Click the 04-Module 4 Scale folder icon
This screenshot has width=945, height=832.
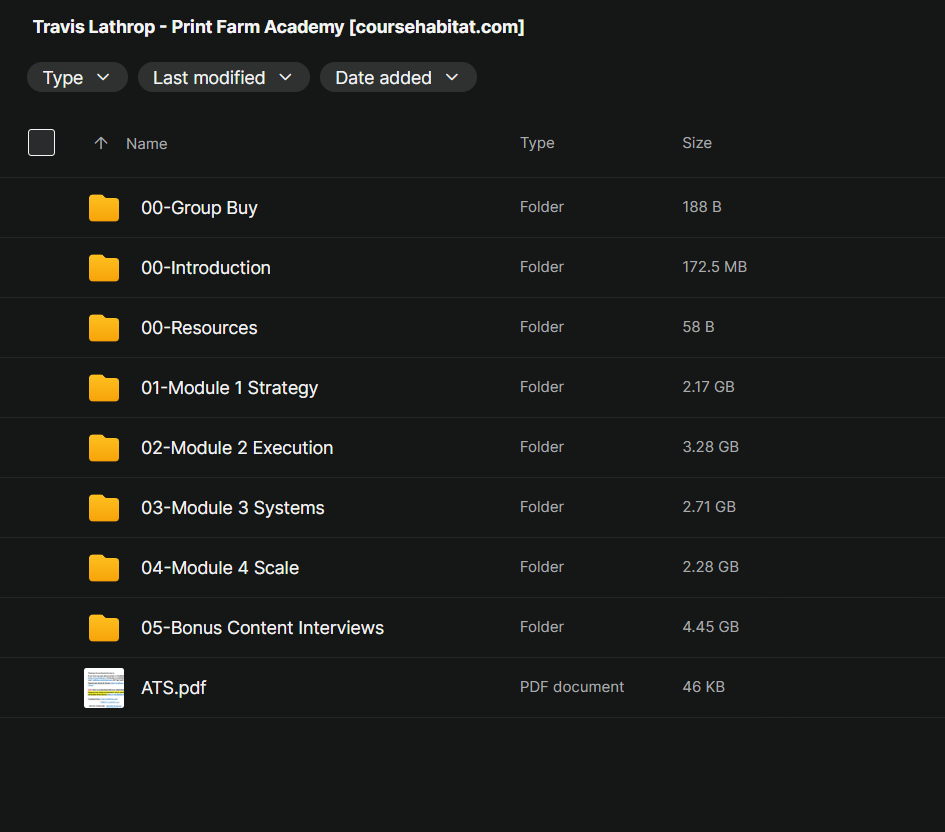[104, 568]
